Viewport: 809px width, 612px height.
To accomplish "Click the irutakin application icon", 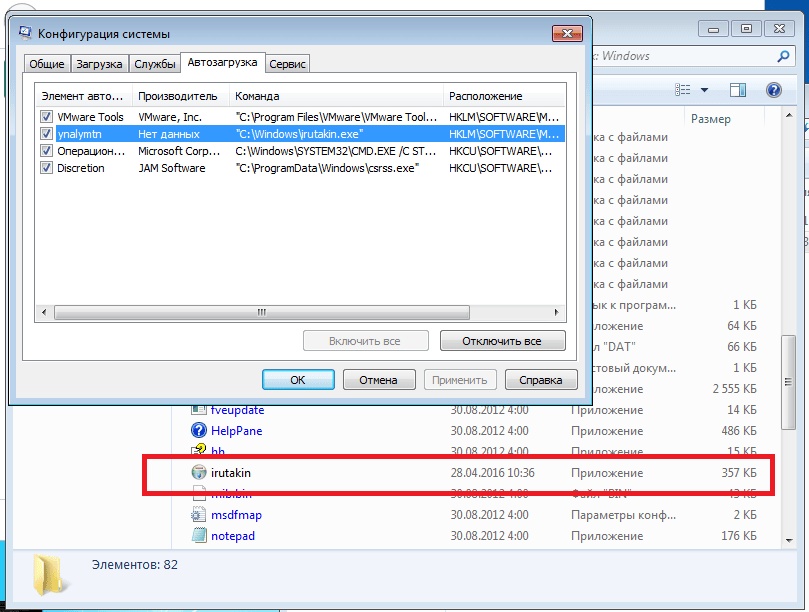I will pyautogui.click(x=199, y=472).
